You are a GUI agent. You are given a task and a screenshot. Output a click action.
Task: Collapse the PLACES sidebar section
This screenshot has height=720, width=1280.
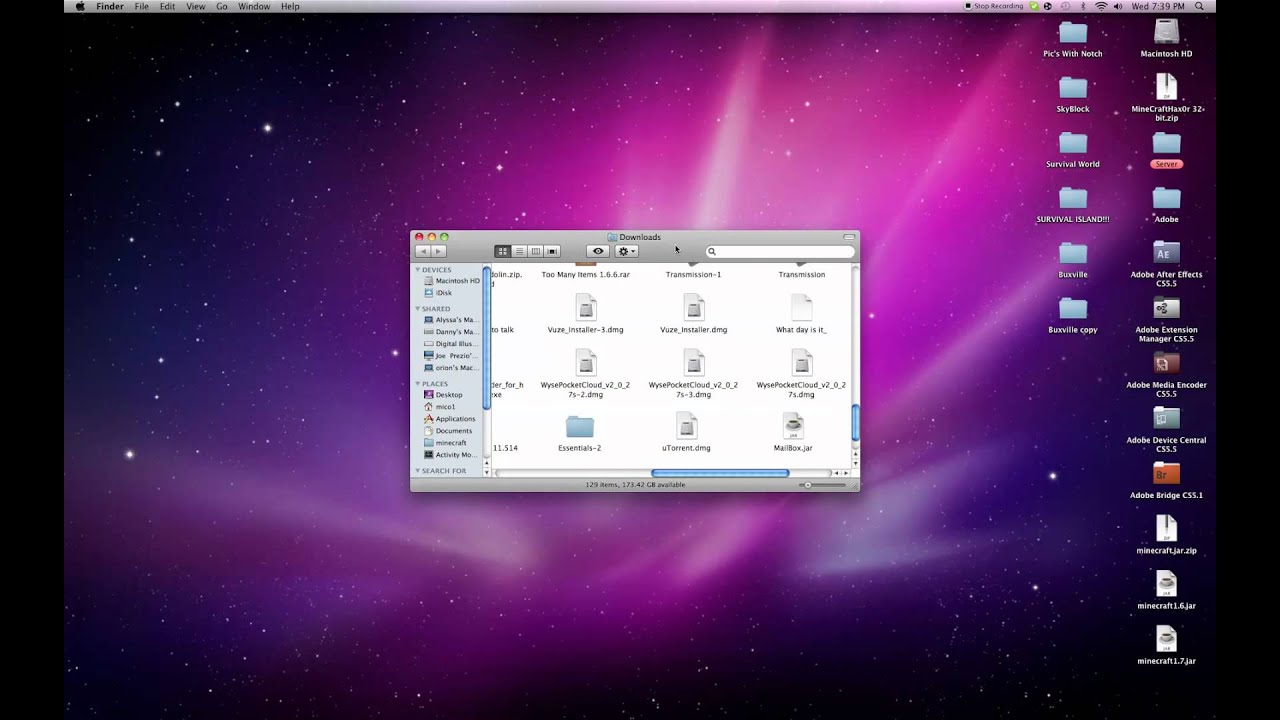tap(418, 384)
